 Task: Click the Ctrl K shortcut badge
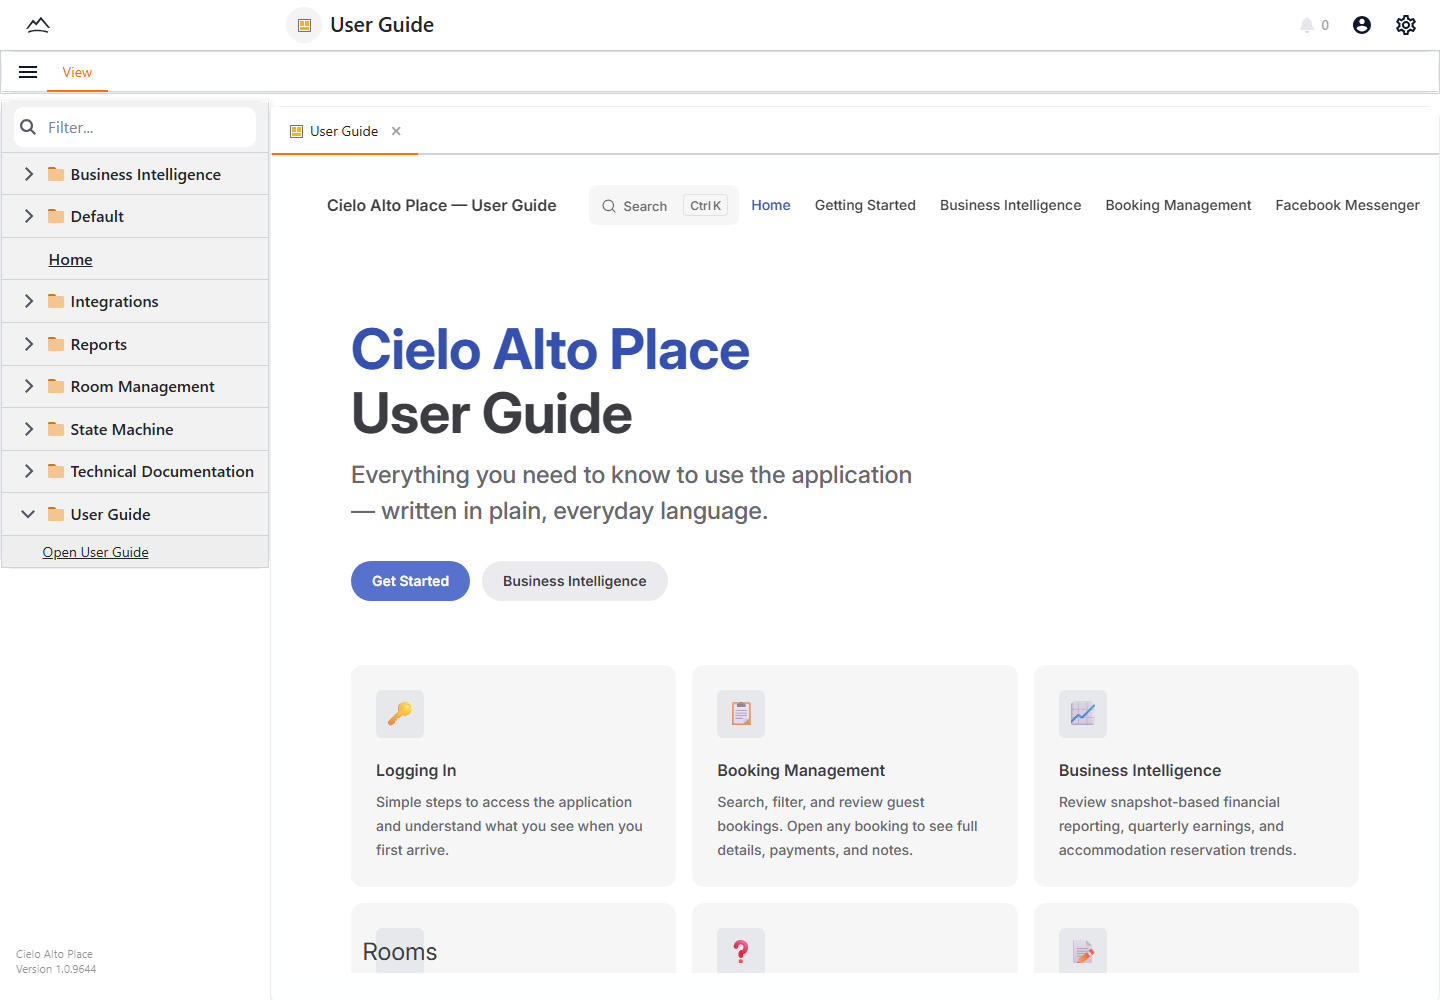tap(705, 205)
